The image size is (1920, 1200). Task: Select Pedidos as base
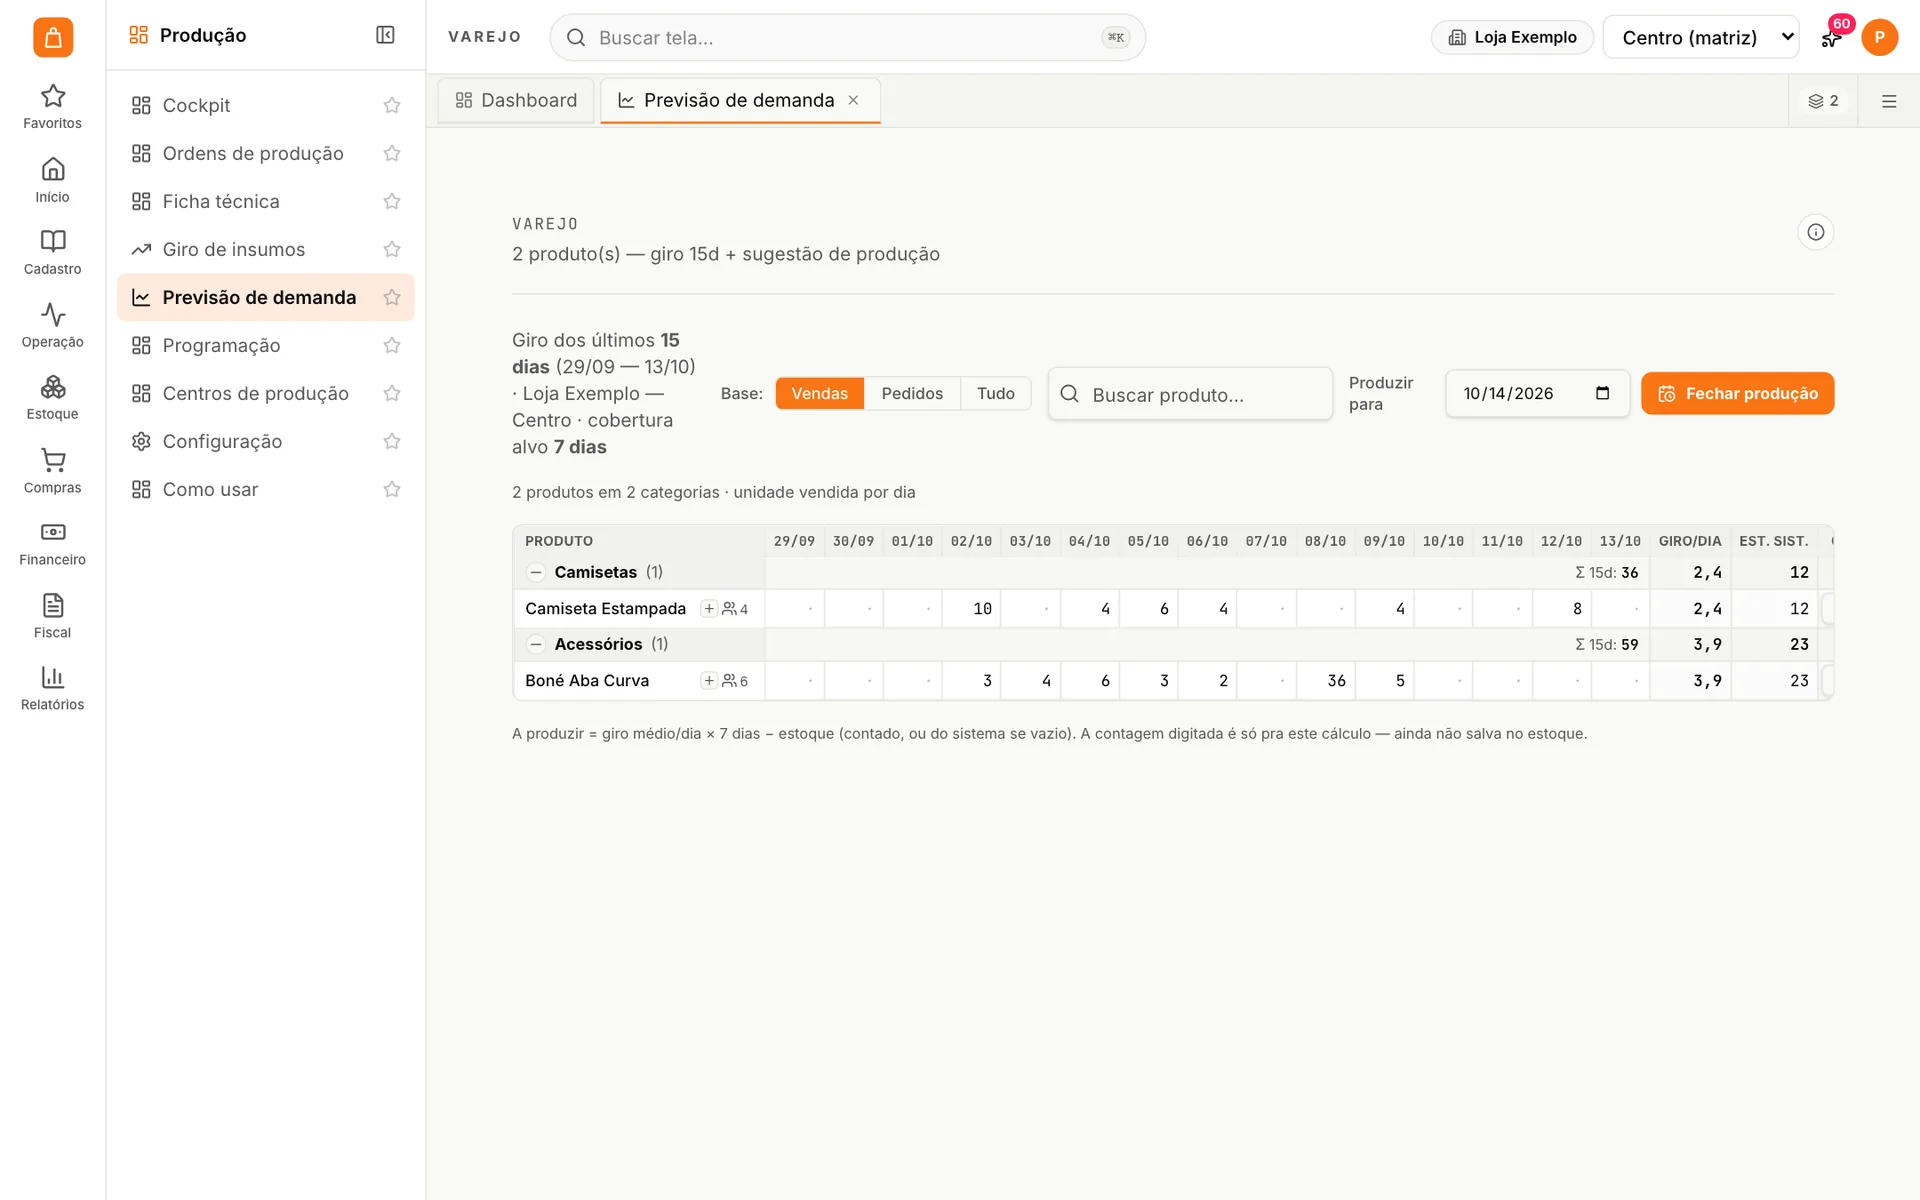(x=911, y=393)
